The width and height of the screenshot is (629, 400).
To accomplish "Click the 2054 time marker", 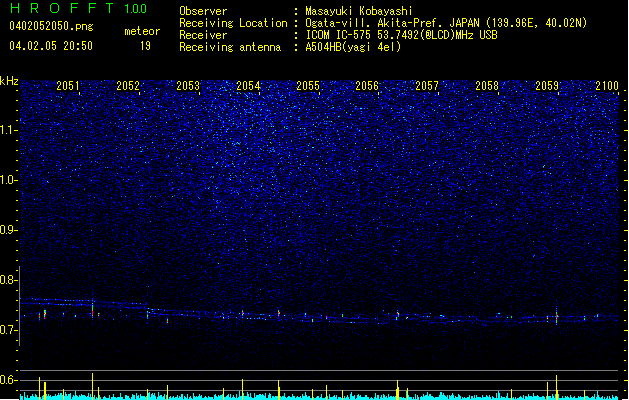I will click(x=248, y=86).
